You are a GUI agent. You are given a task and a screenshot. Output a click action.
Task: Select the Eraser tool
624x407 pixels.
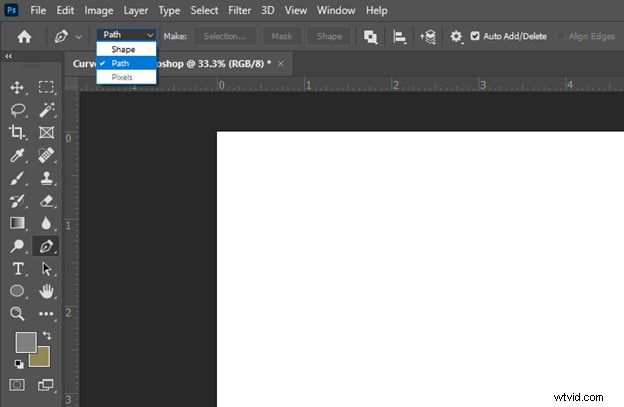(x=47, y=201)
